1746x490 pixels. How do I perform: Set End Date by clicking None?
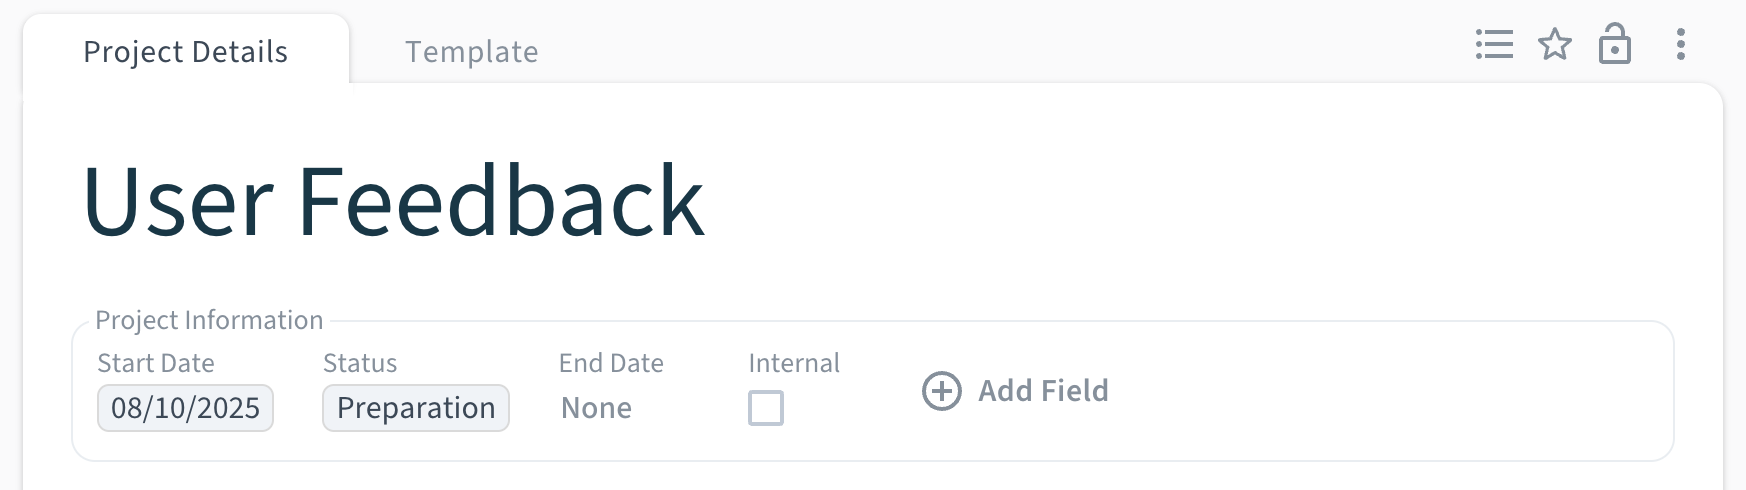point(596,408)
